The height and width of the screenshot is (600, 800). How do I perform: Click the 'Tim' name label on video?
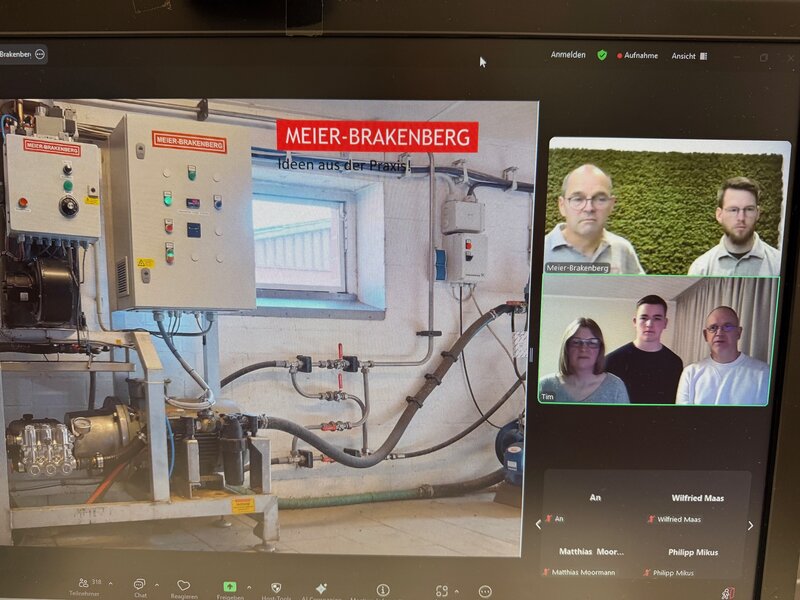point(547,396)
